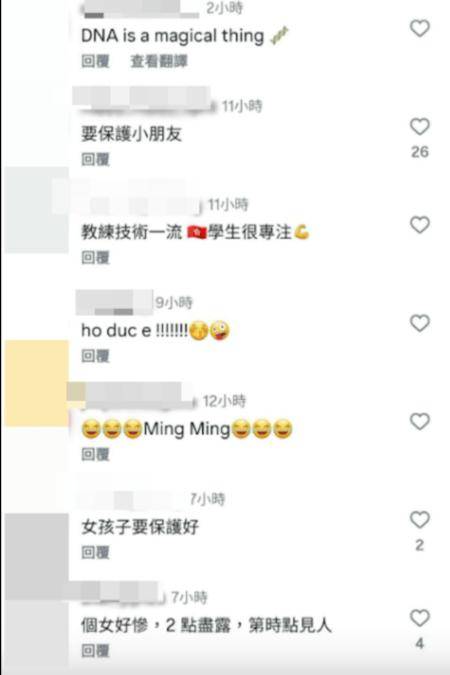Image resolution: width=450 pixels, height=675 pixels.
Task: Reply to the 個女好慘 comment
Action: pos(95,650)
